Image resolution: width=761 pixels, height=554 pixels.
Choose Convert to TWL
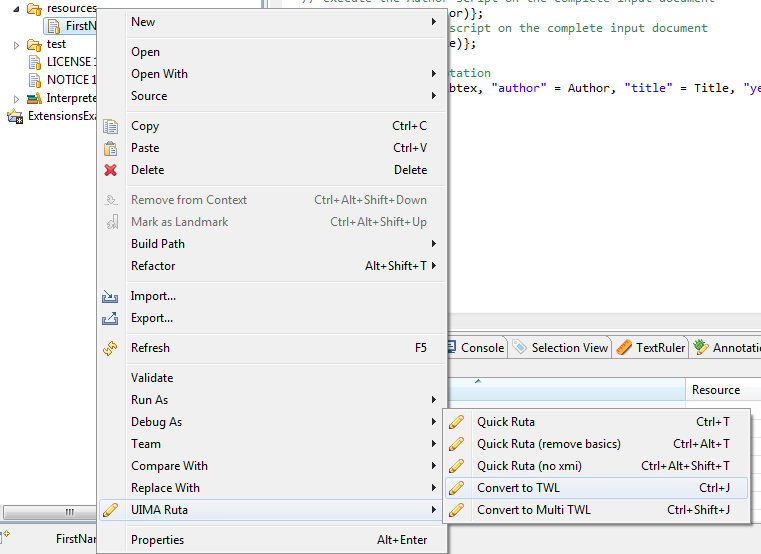pyautogui.click(x=518, y=488)
